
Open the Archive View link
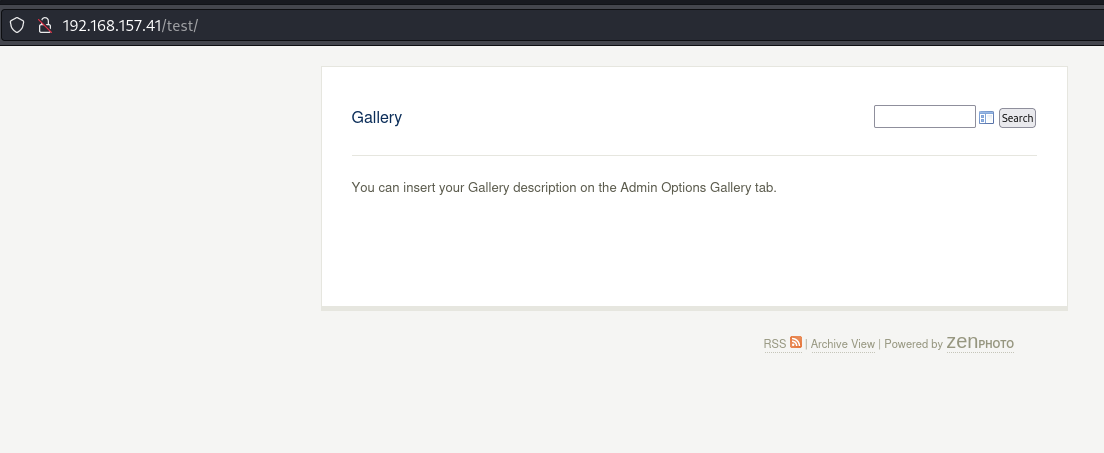[x=843, y=344]
